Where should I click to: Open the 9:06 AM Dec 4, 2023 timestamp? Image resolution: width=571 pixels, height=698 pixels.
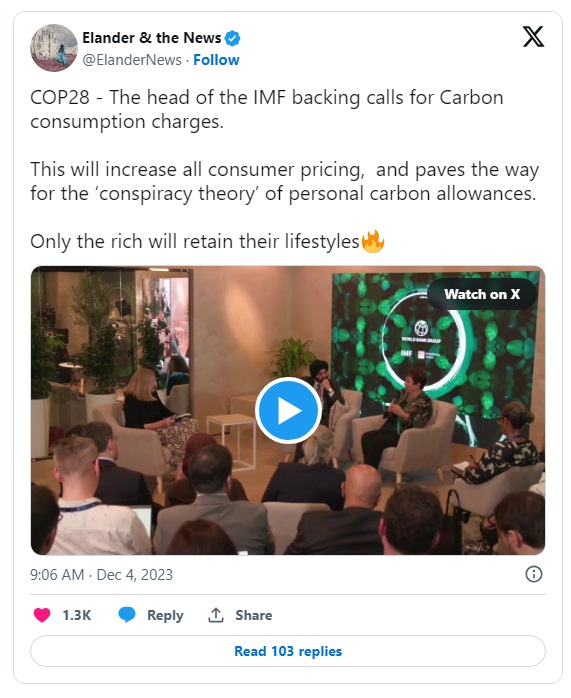click(x=101, y=575)
